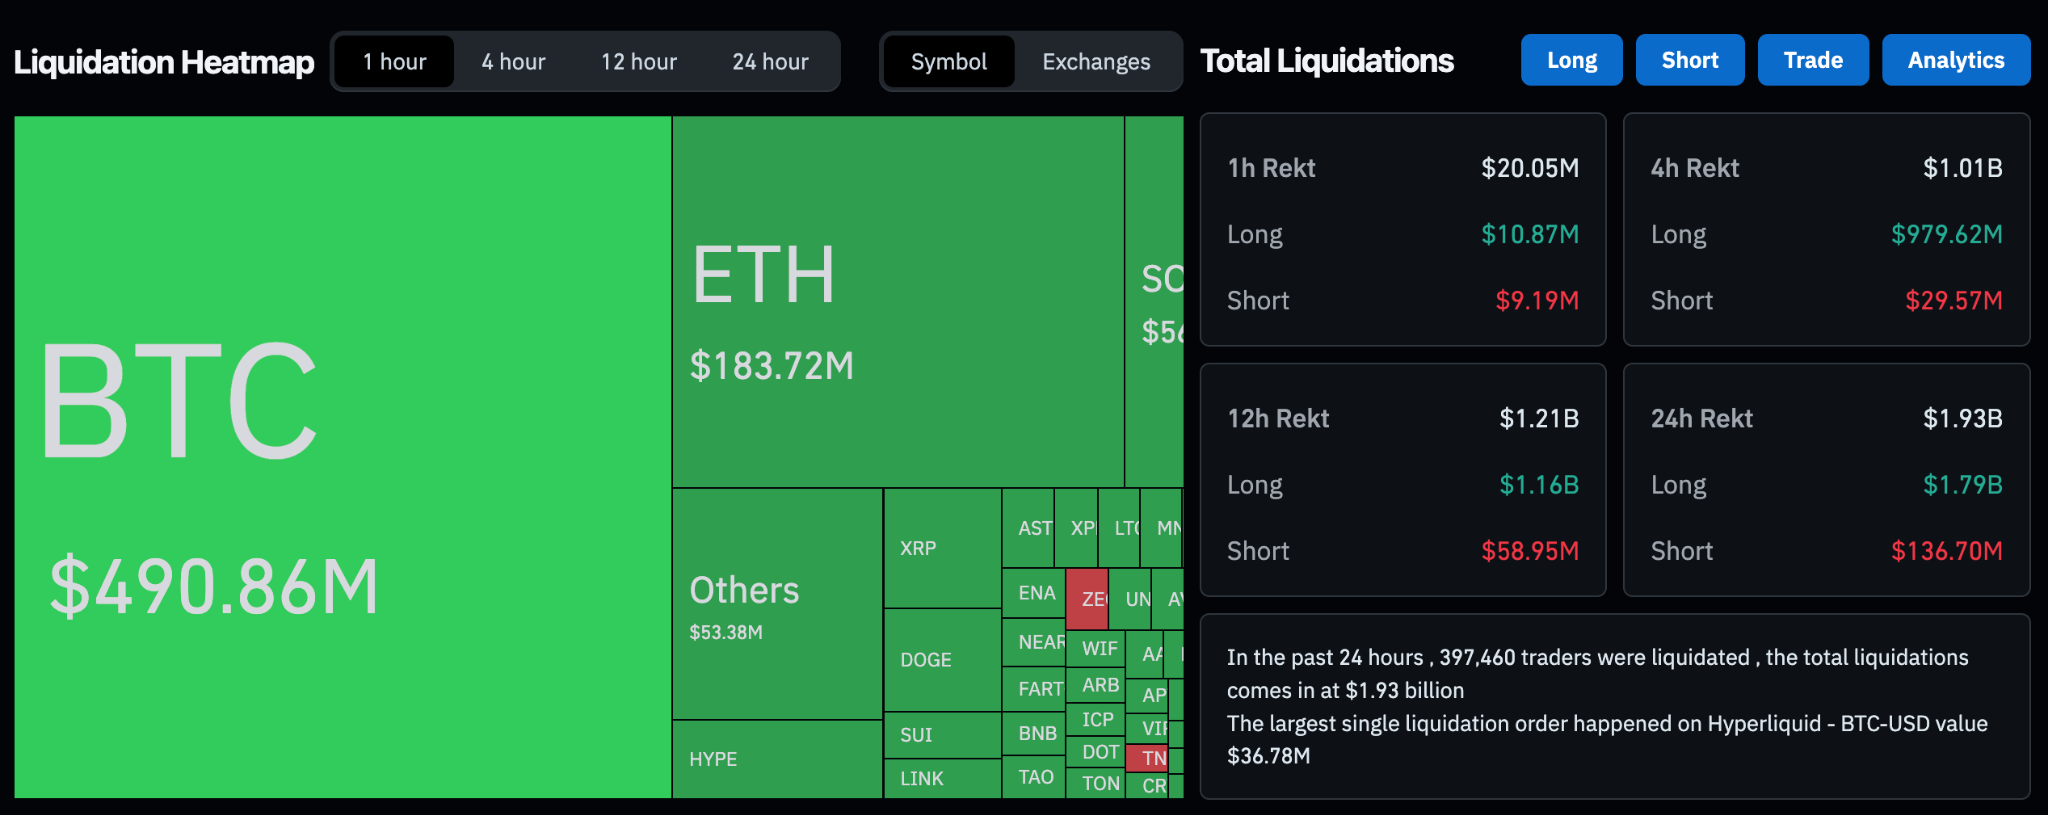The width and height of the screenshot is (2048, 815).
Task: Click the BTC heatmap tile
Action: (x=342, y=456)
